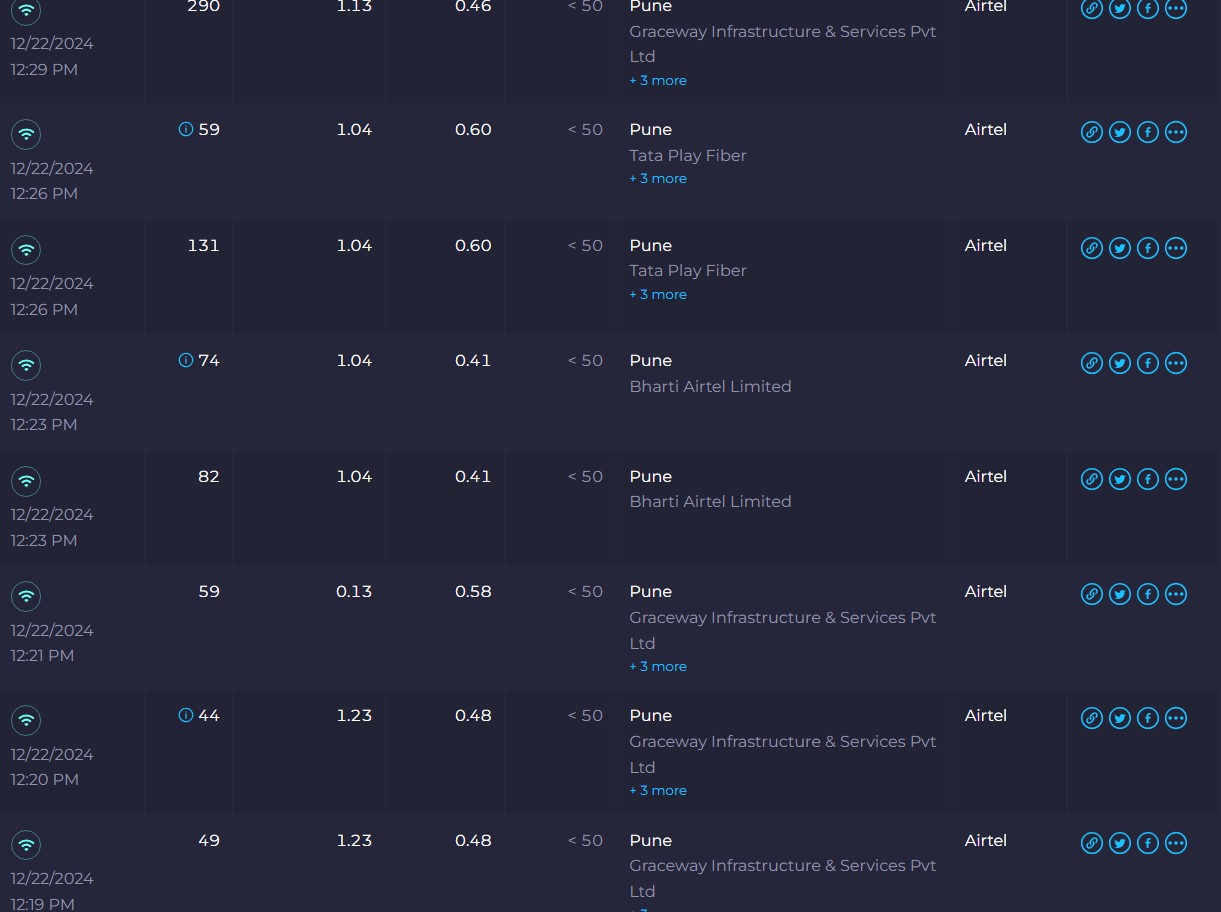Image resolution: width=1221 pixels, height=912 pixels.
Task: Open more options for 12:21 PM result
Action: pyautogui.click(x=1176, y=594)
